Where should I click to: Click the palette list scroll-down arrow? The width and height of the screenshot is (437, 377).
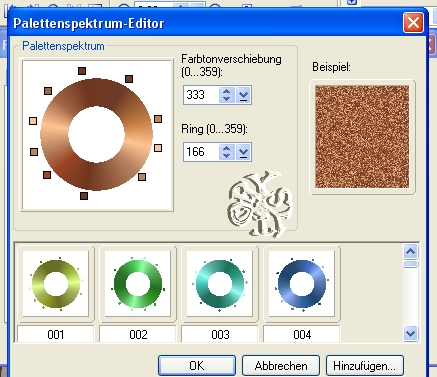tap(410, 333)
